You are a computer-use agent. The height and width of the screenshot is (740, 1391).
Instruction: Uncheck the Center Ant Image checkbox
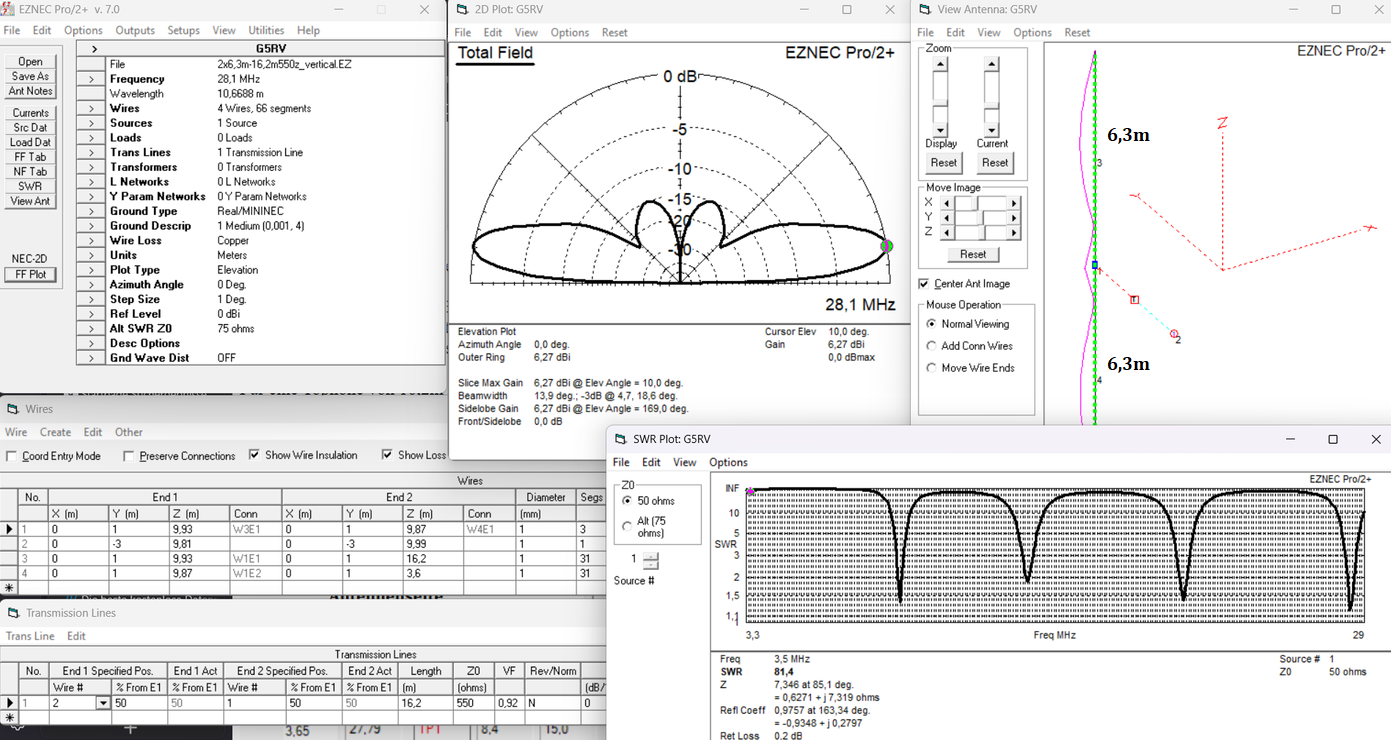(924, 284)
